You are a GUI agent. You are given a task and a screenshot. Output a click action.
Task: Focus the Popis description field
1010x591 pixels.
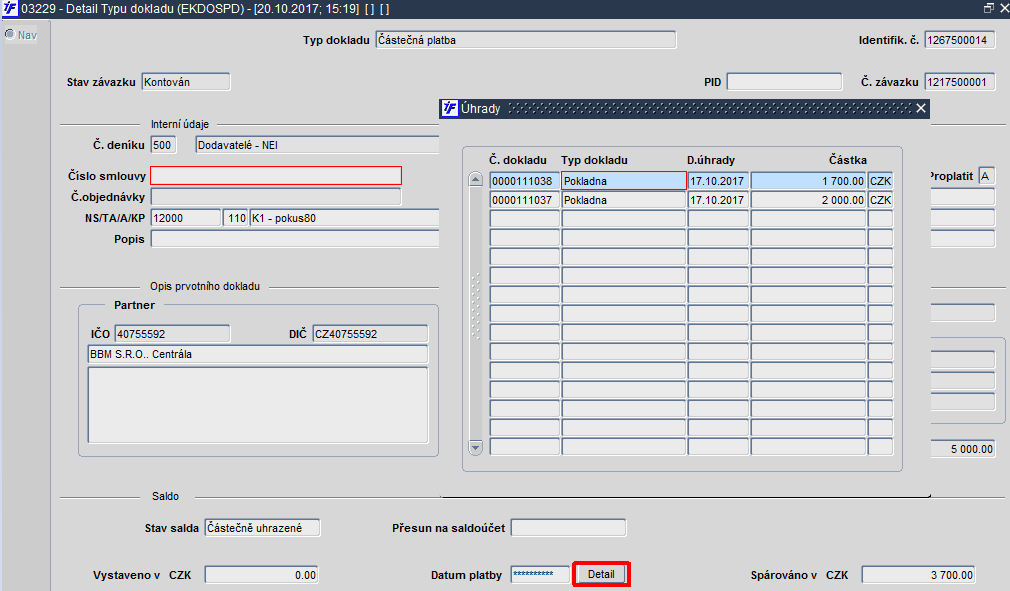coord(295,239)
